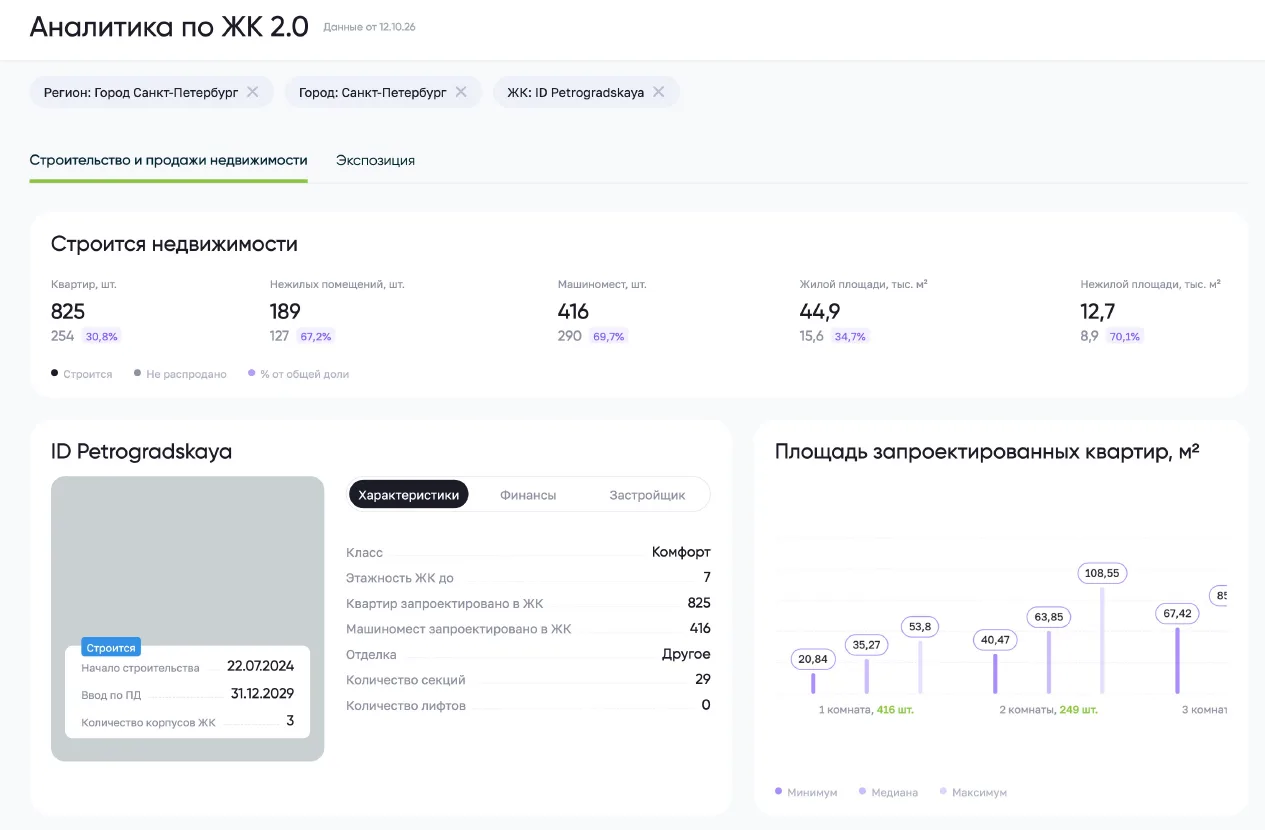Switch to the Финансы tab

pos(528,495)
